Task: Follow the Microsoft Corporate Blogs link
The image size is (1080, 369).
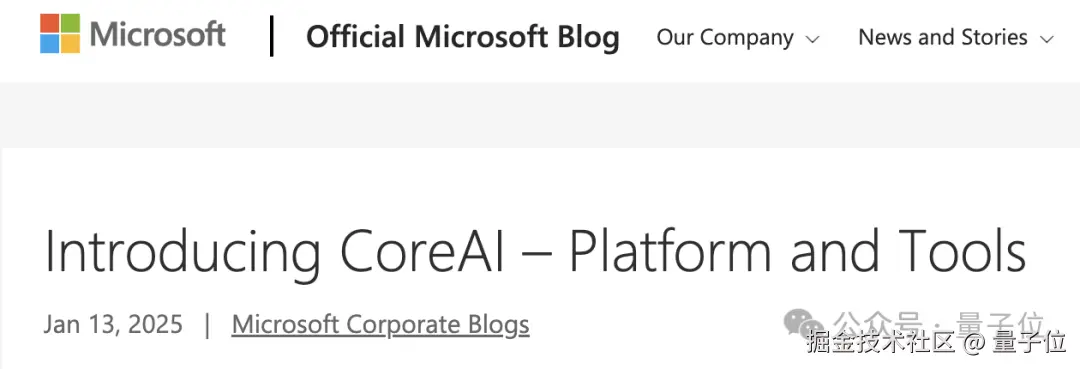Action: pyautogui.click(x=380, y=324)
